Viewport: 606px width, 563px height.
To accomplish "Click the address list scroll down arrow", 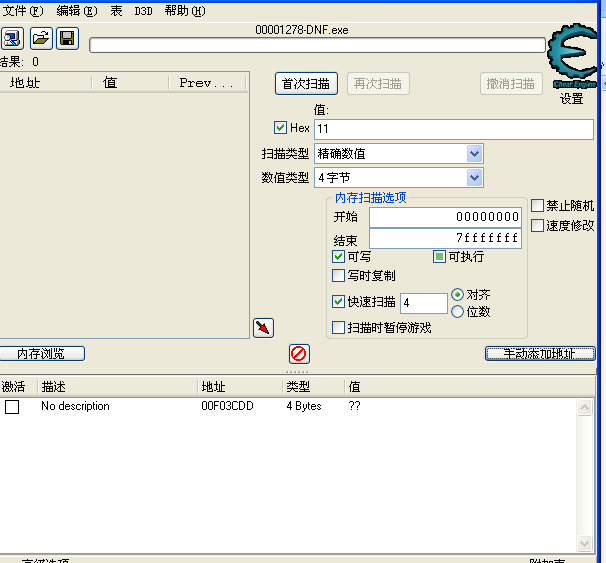I will (584, 543).
